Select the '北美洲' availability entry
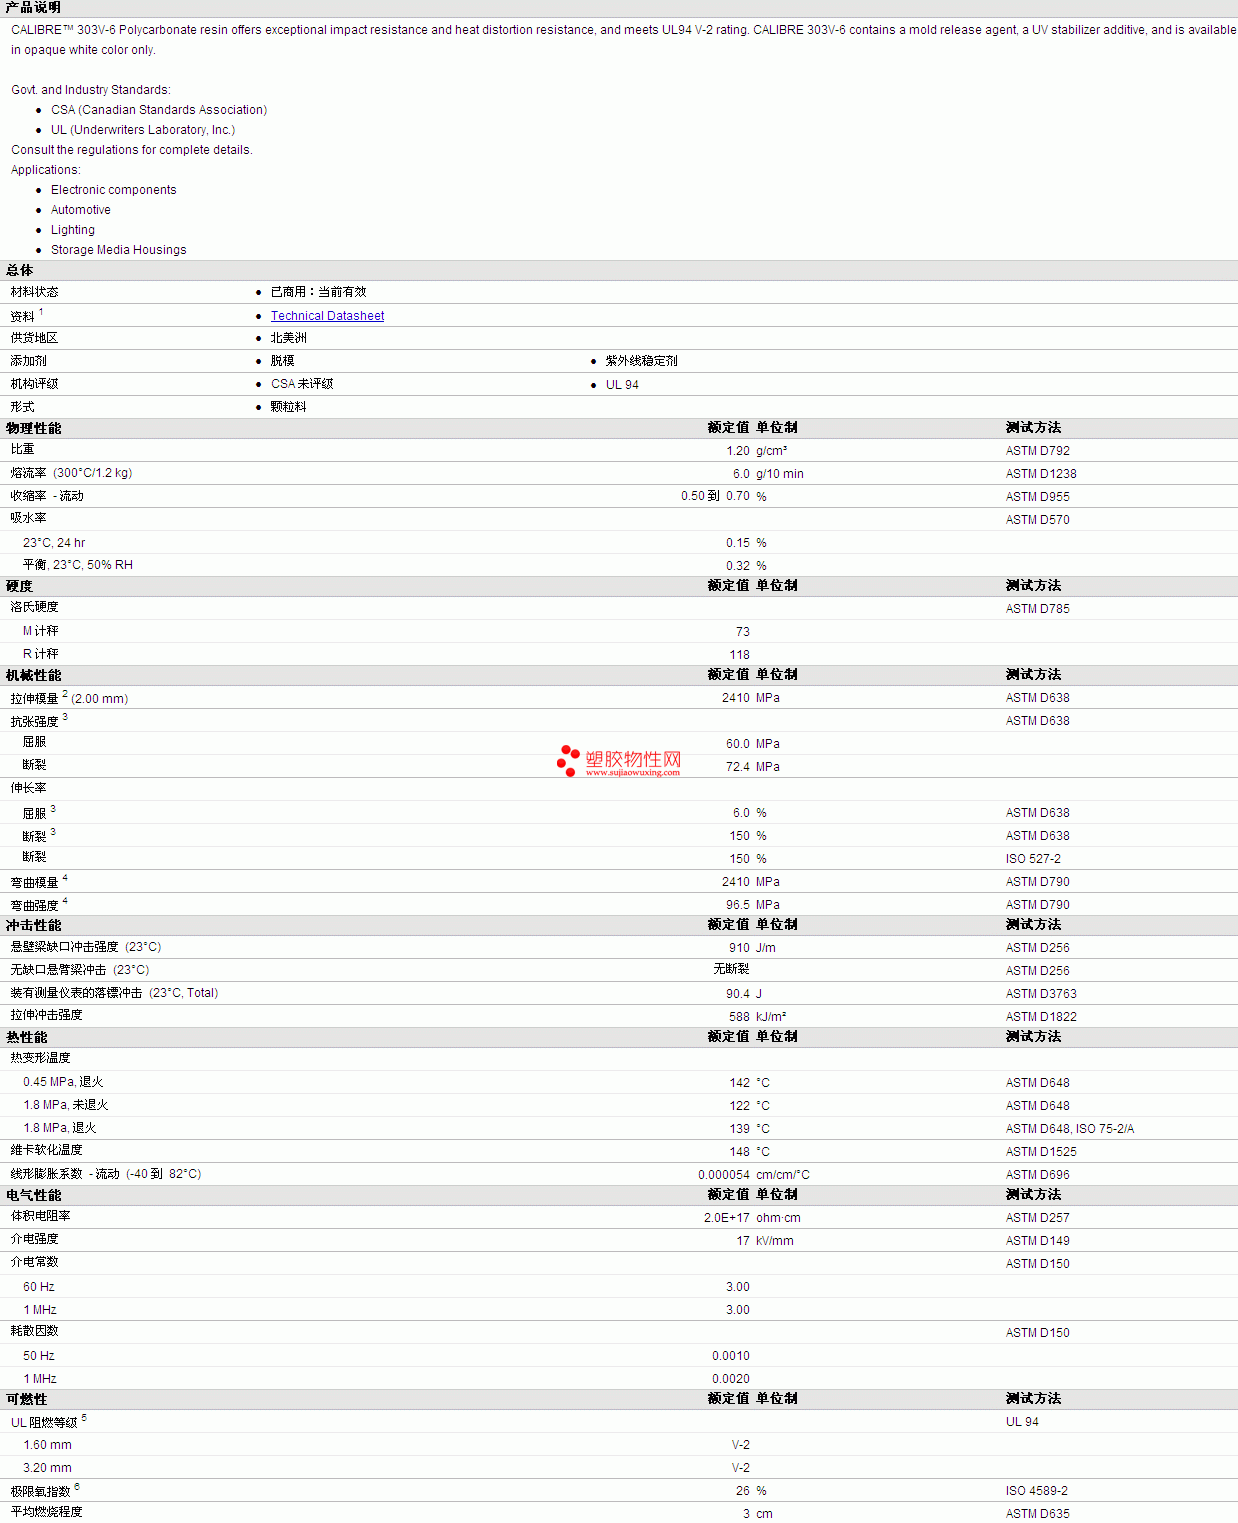Screen dimensions: 1238x1523 pyautogui.click(x=289, y=338)
